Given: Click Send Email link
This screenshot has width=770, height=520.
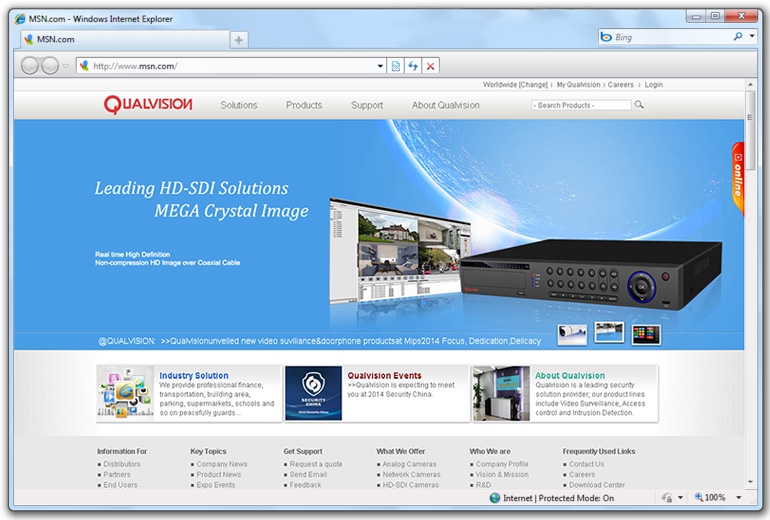Looking at the screenshot, I should click(308, 474).
